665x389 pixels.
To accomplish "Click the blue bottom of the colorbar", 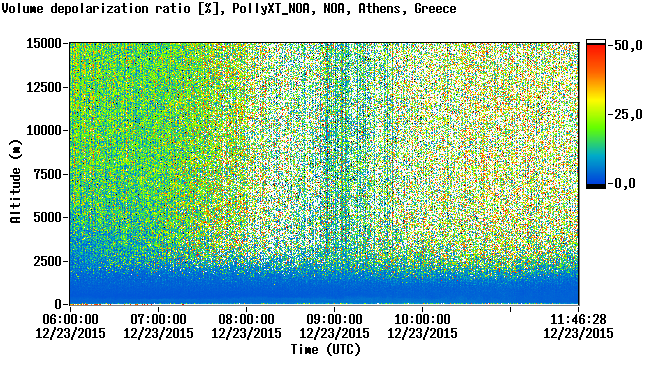I will pyautogui.click(x=596, y=174).
